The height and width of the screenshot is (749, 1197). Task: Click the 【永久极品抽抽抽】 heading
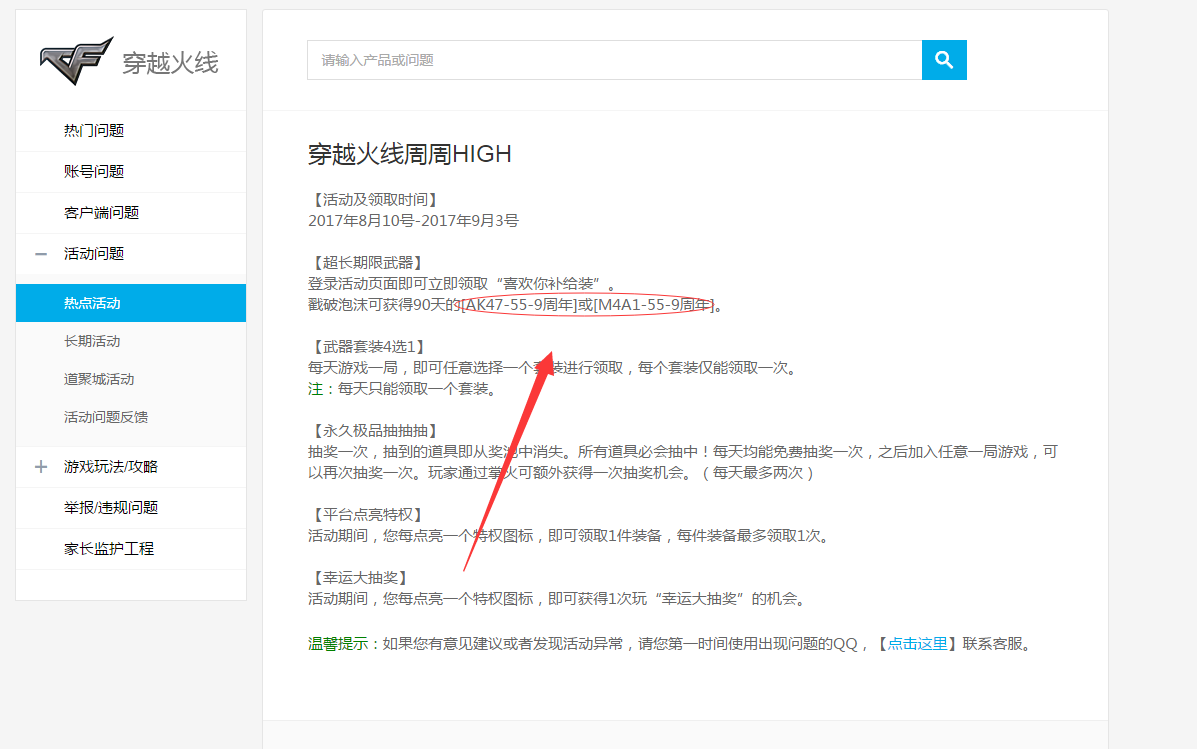pyautogui.click(x=374, y=431)
